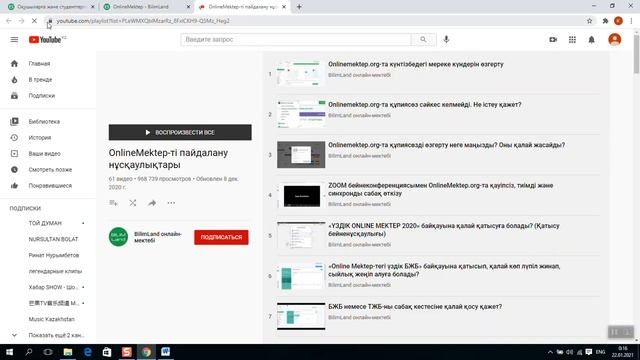Open Chrome profile icon in toolbar
The width and height of the screenshot is (640, 360).
(x=618, y=21)
